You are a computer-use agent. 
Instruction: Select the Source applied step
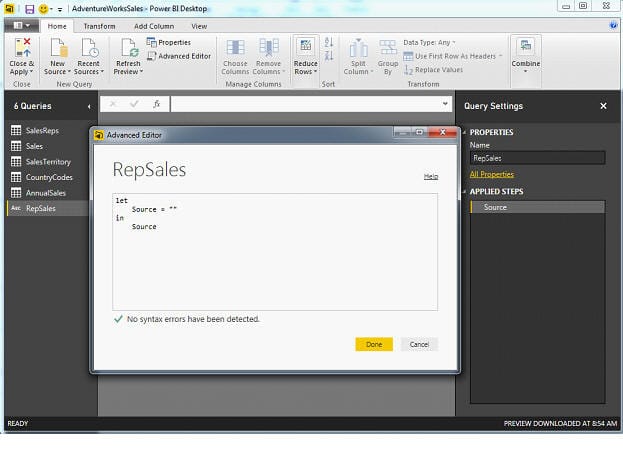(x=538, y=207)
